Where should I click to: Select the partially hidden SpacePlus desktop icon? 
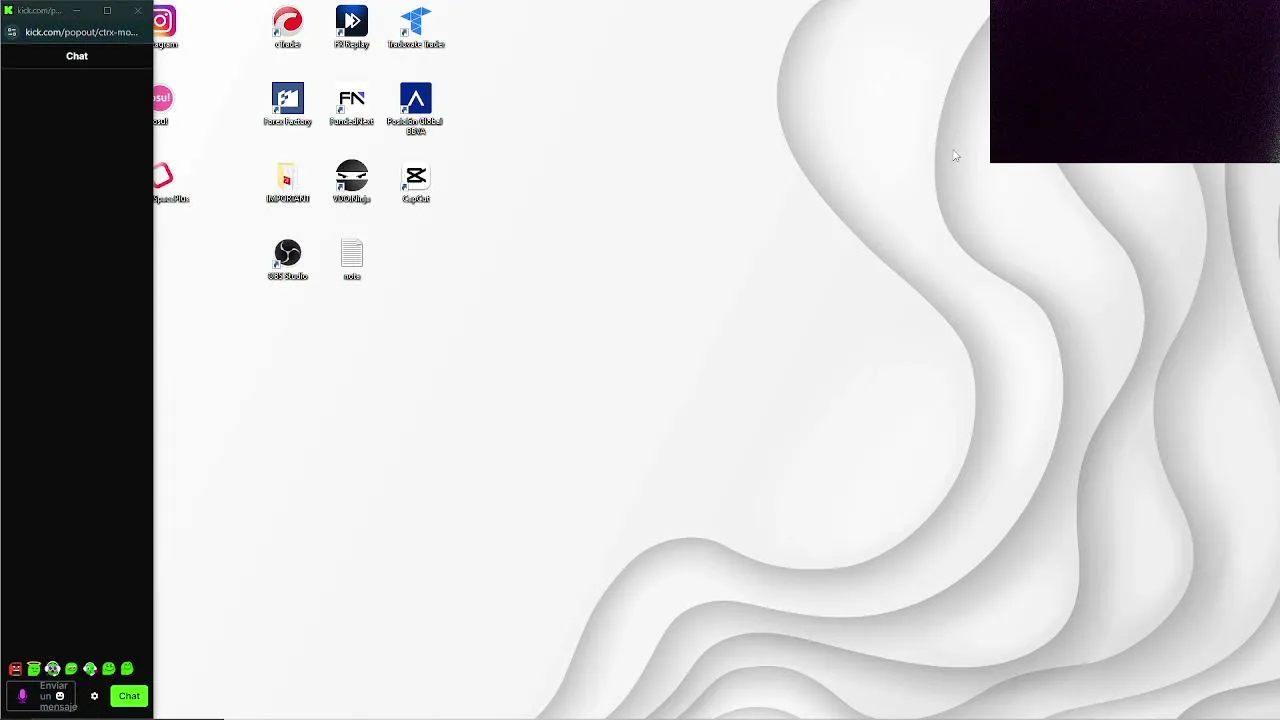[x=170, y=182]
